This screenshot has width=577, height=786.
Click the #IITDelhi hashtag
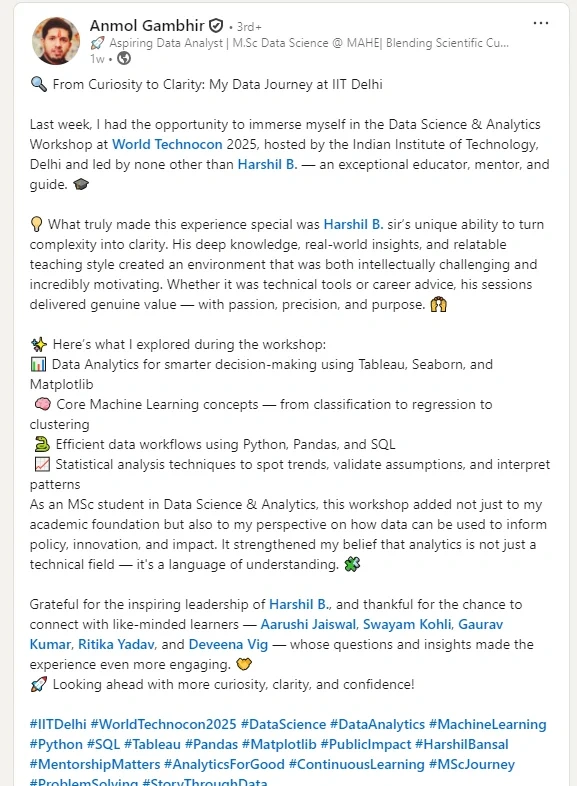tap(58, 724)
